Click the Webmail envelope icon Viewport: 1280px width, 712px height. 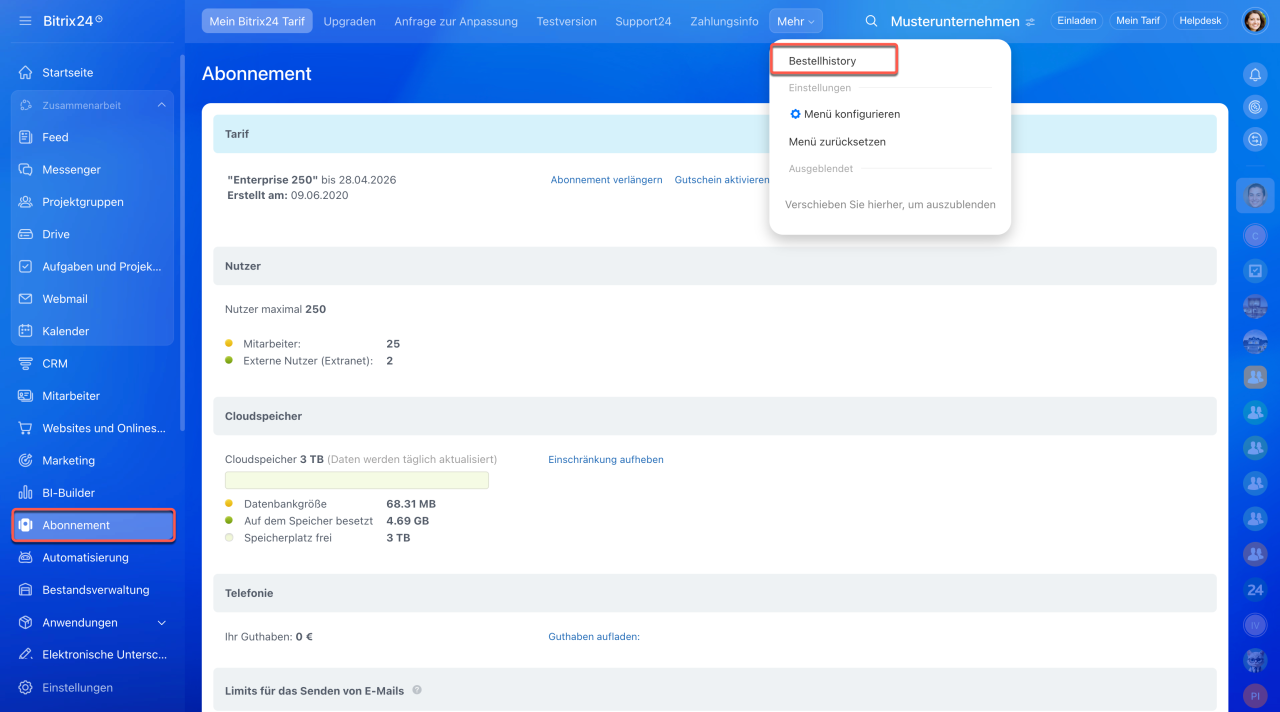(26, 299)
